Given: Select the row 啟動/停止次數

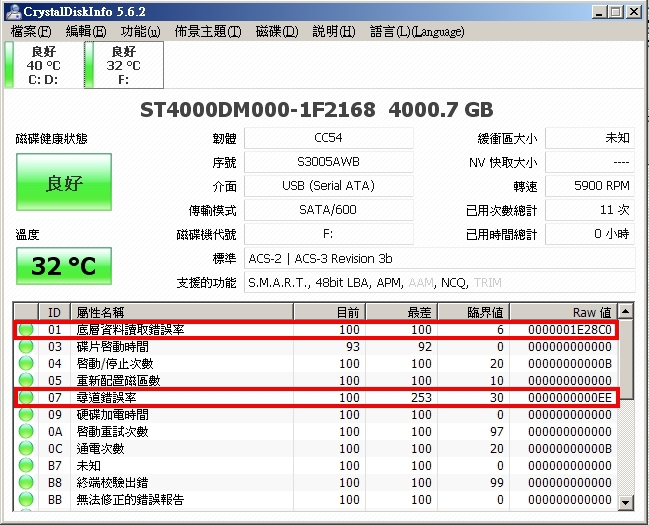Looking at the screenshot, I should point(316,364).
